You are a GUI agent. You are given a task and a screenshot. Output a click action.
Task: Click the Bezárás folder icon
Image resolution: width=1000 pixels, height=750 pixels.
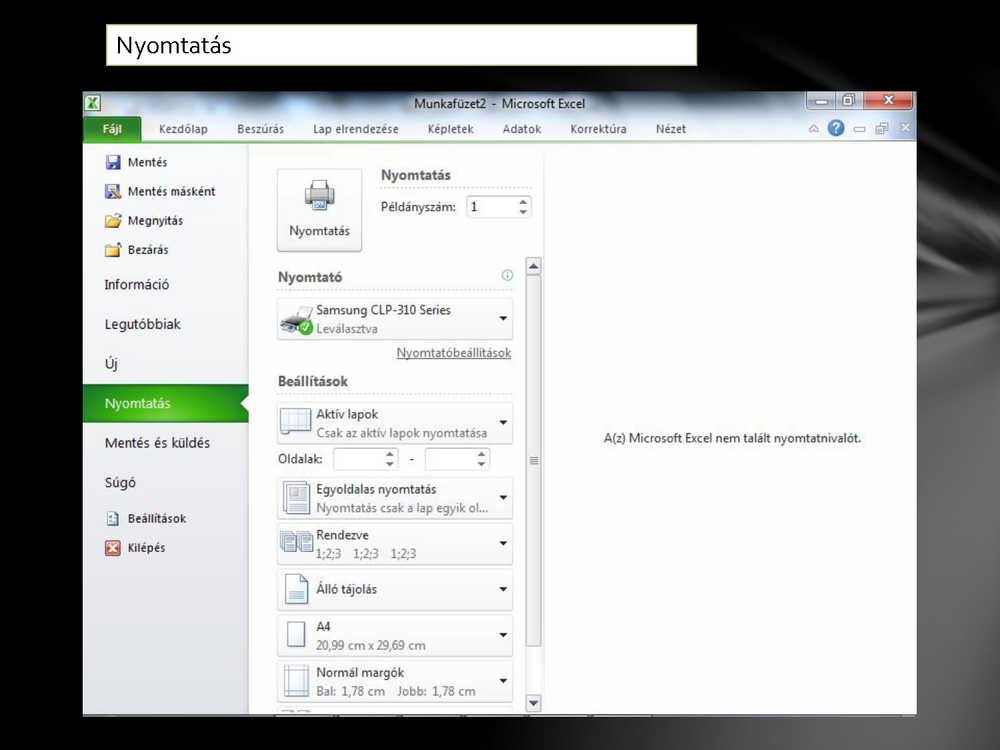point(113,250)
